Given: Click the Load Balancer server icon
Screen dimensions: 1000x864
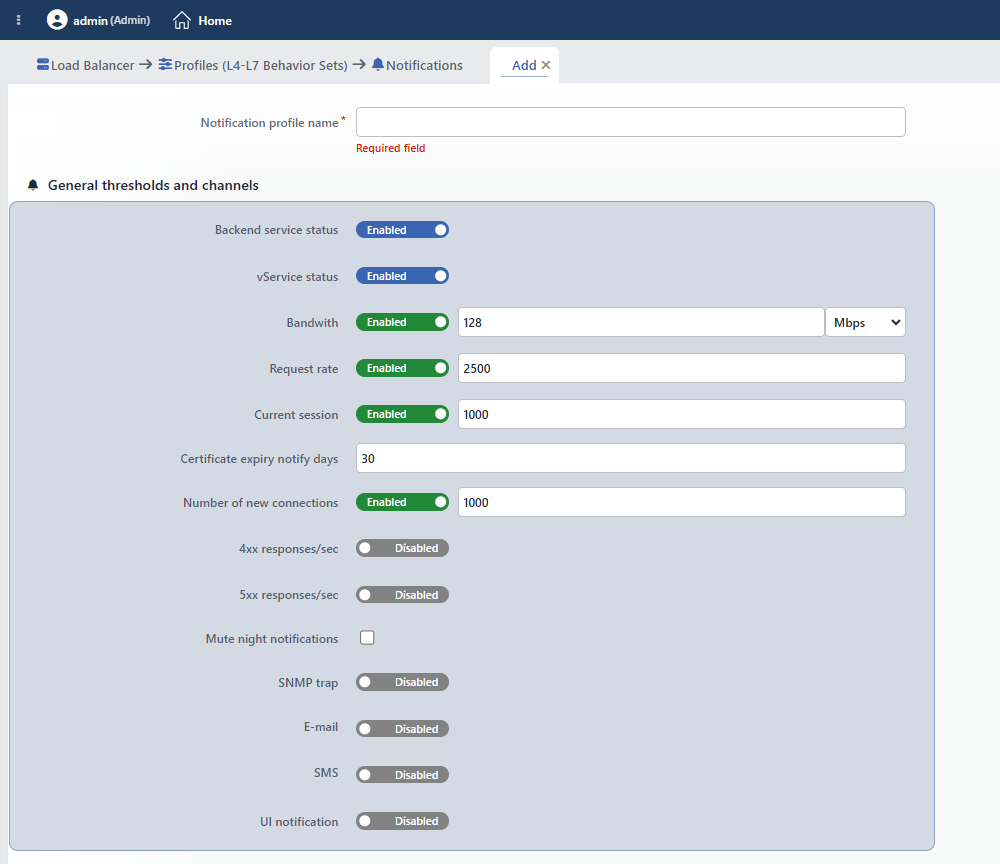Looking at the screenshot, I should [43, 64].
